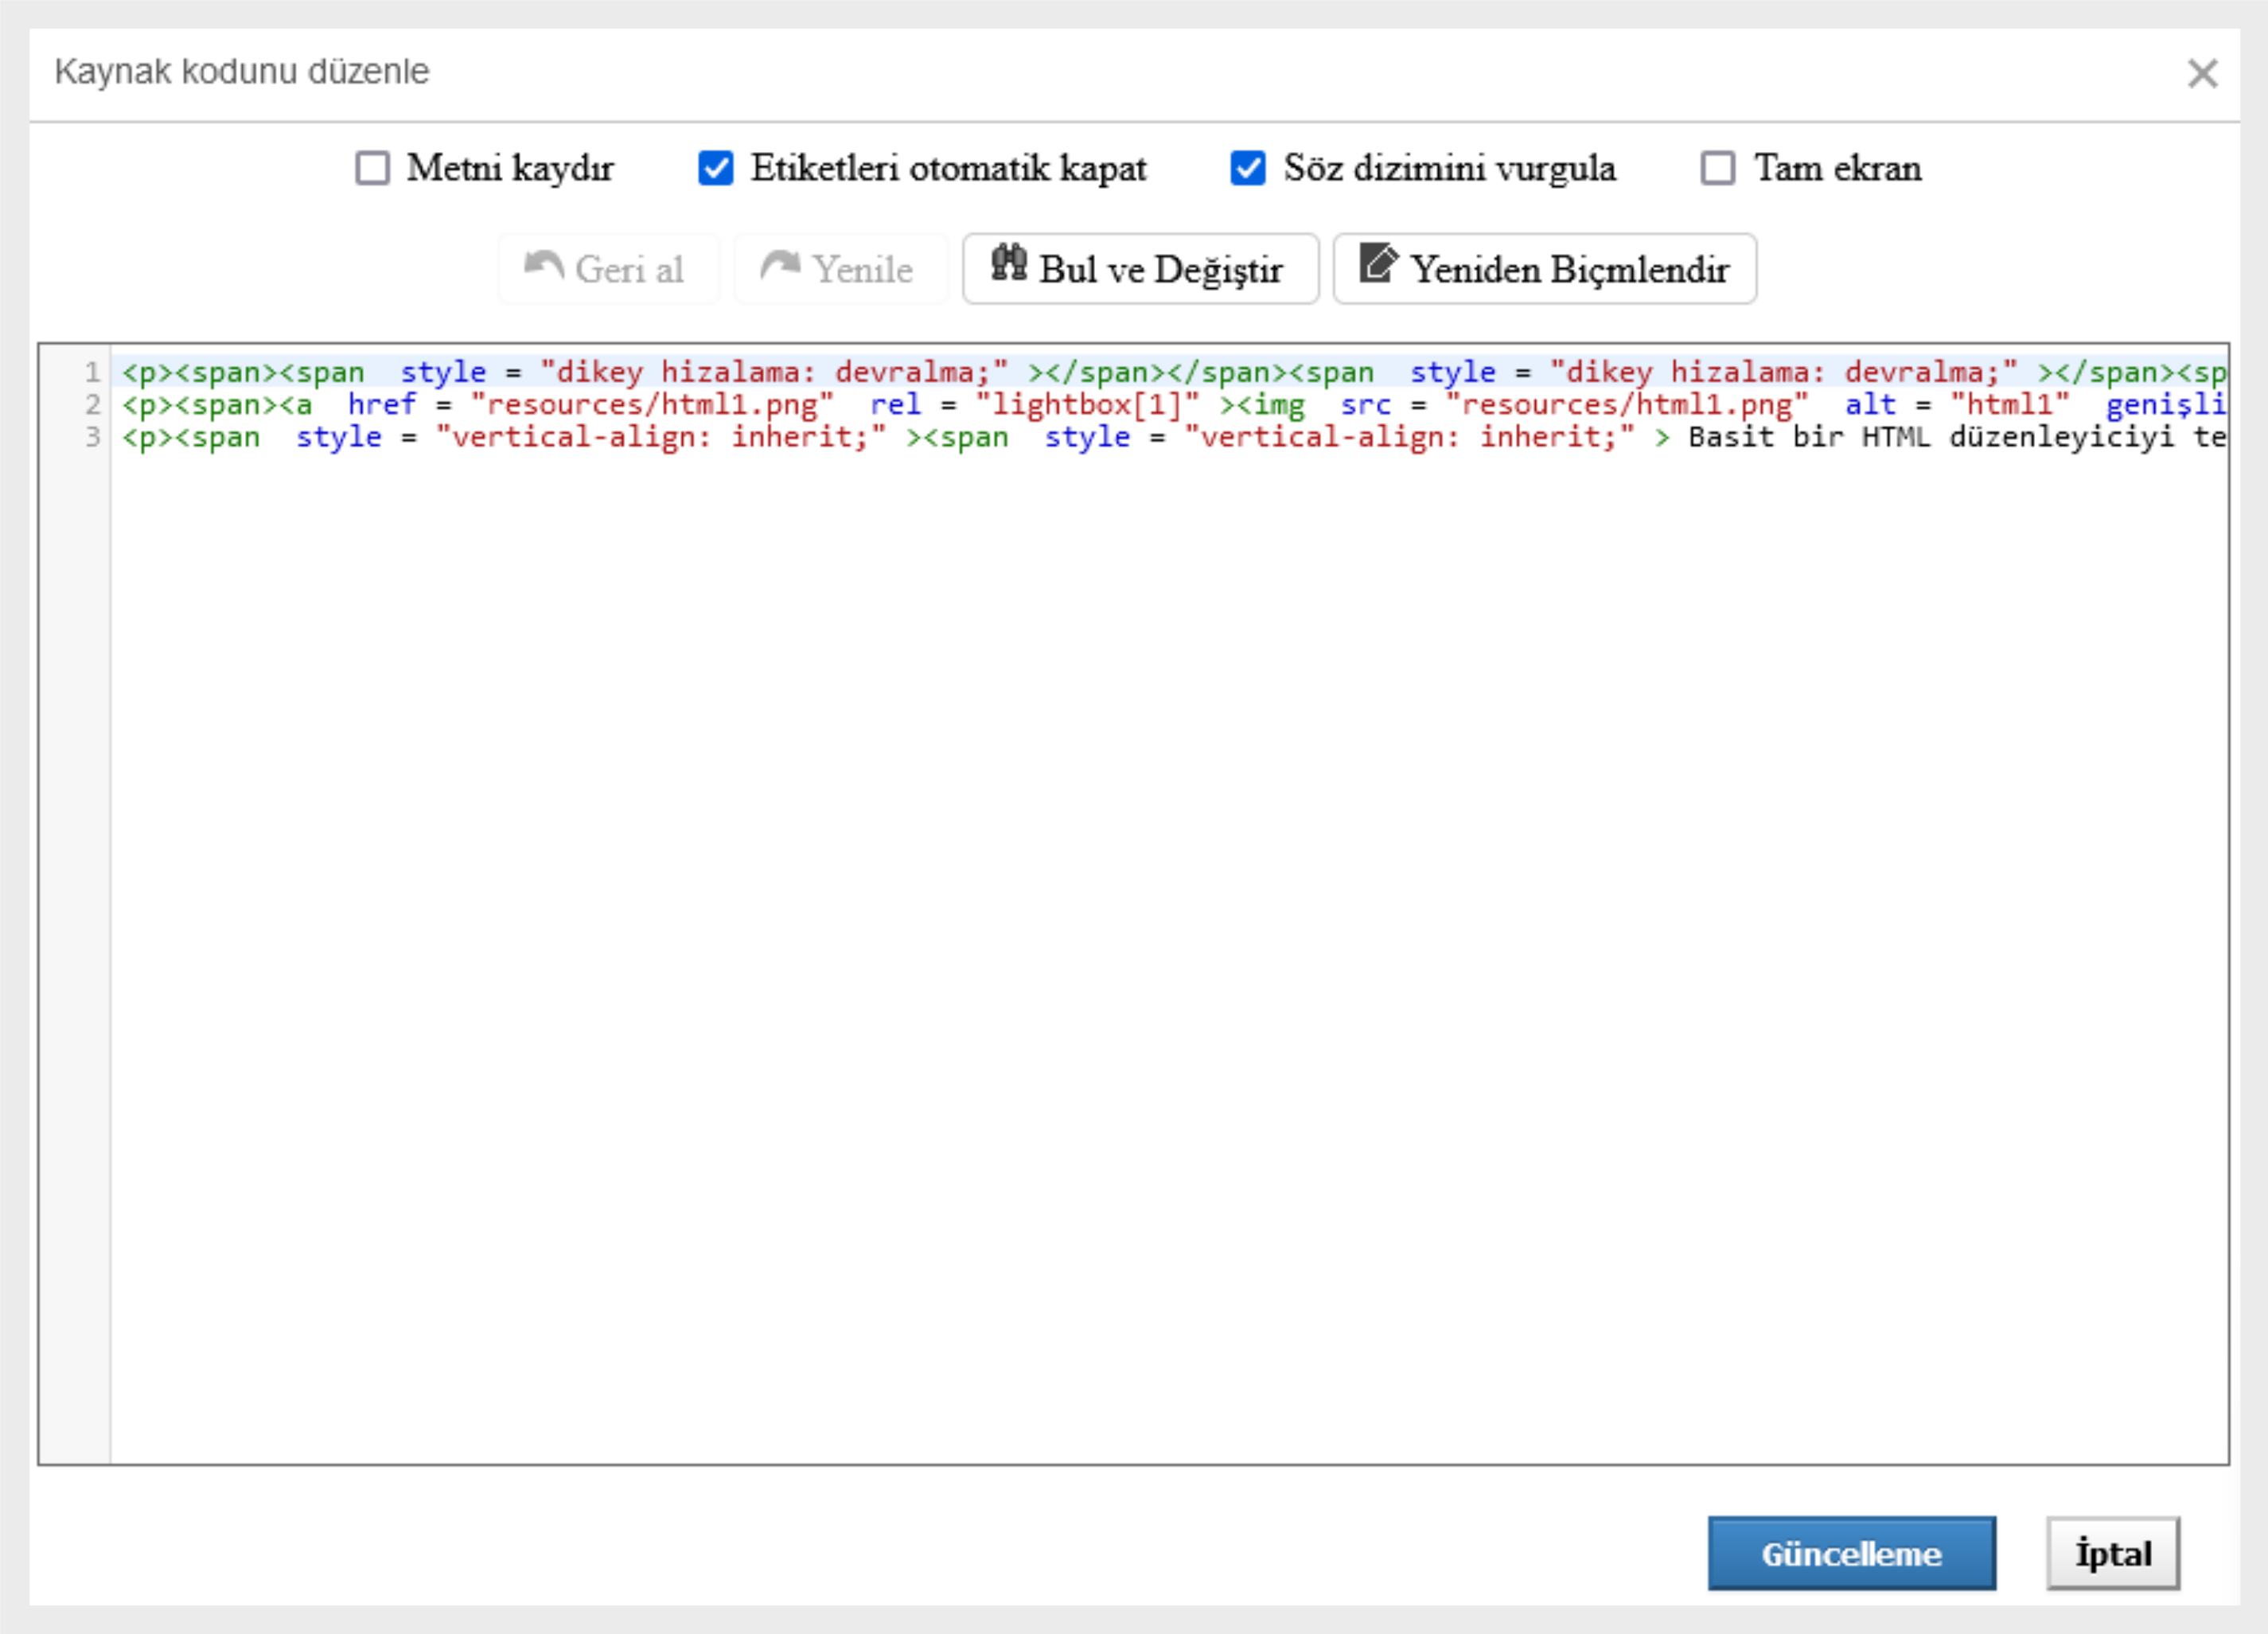Close the Kaynak kodunu düzenle dialog
Viewport: 2268px width, 1634px height.
tap(2202, 73)
